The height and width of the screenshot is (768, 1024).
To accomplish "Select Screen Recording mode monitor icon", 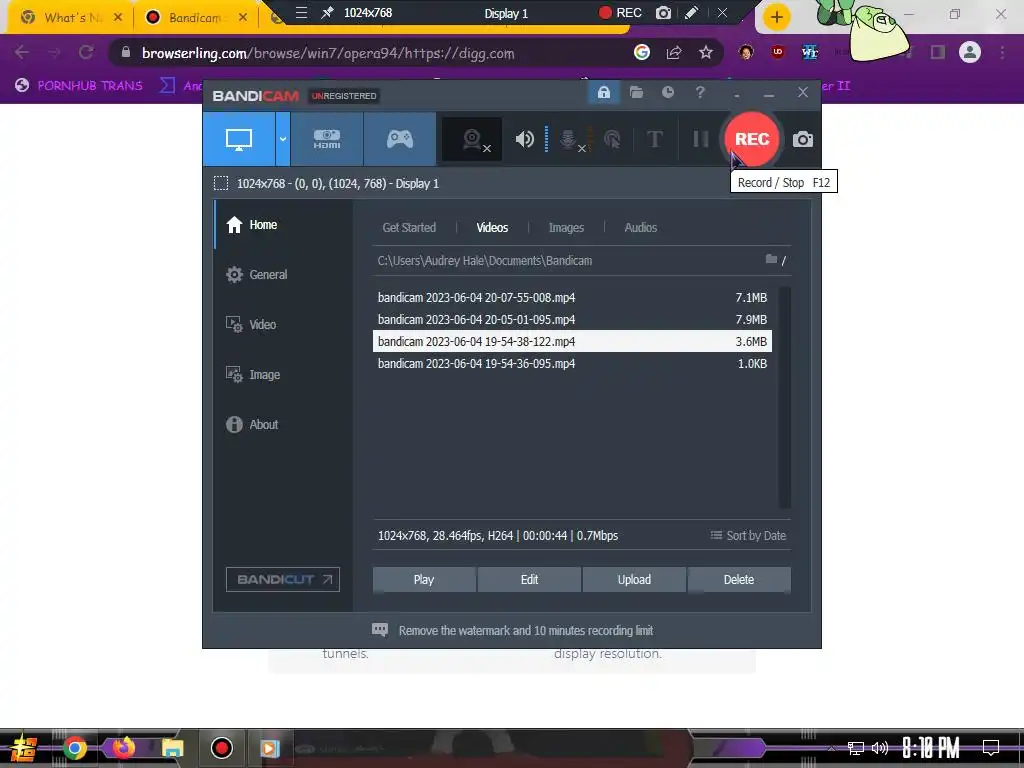I will (x=239, y=139).
